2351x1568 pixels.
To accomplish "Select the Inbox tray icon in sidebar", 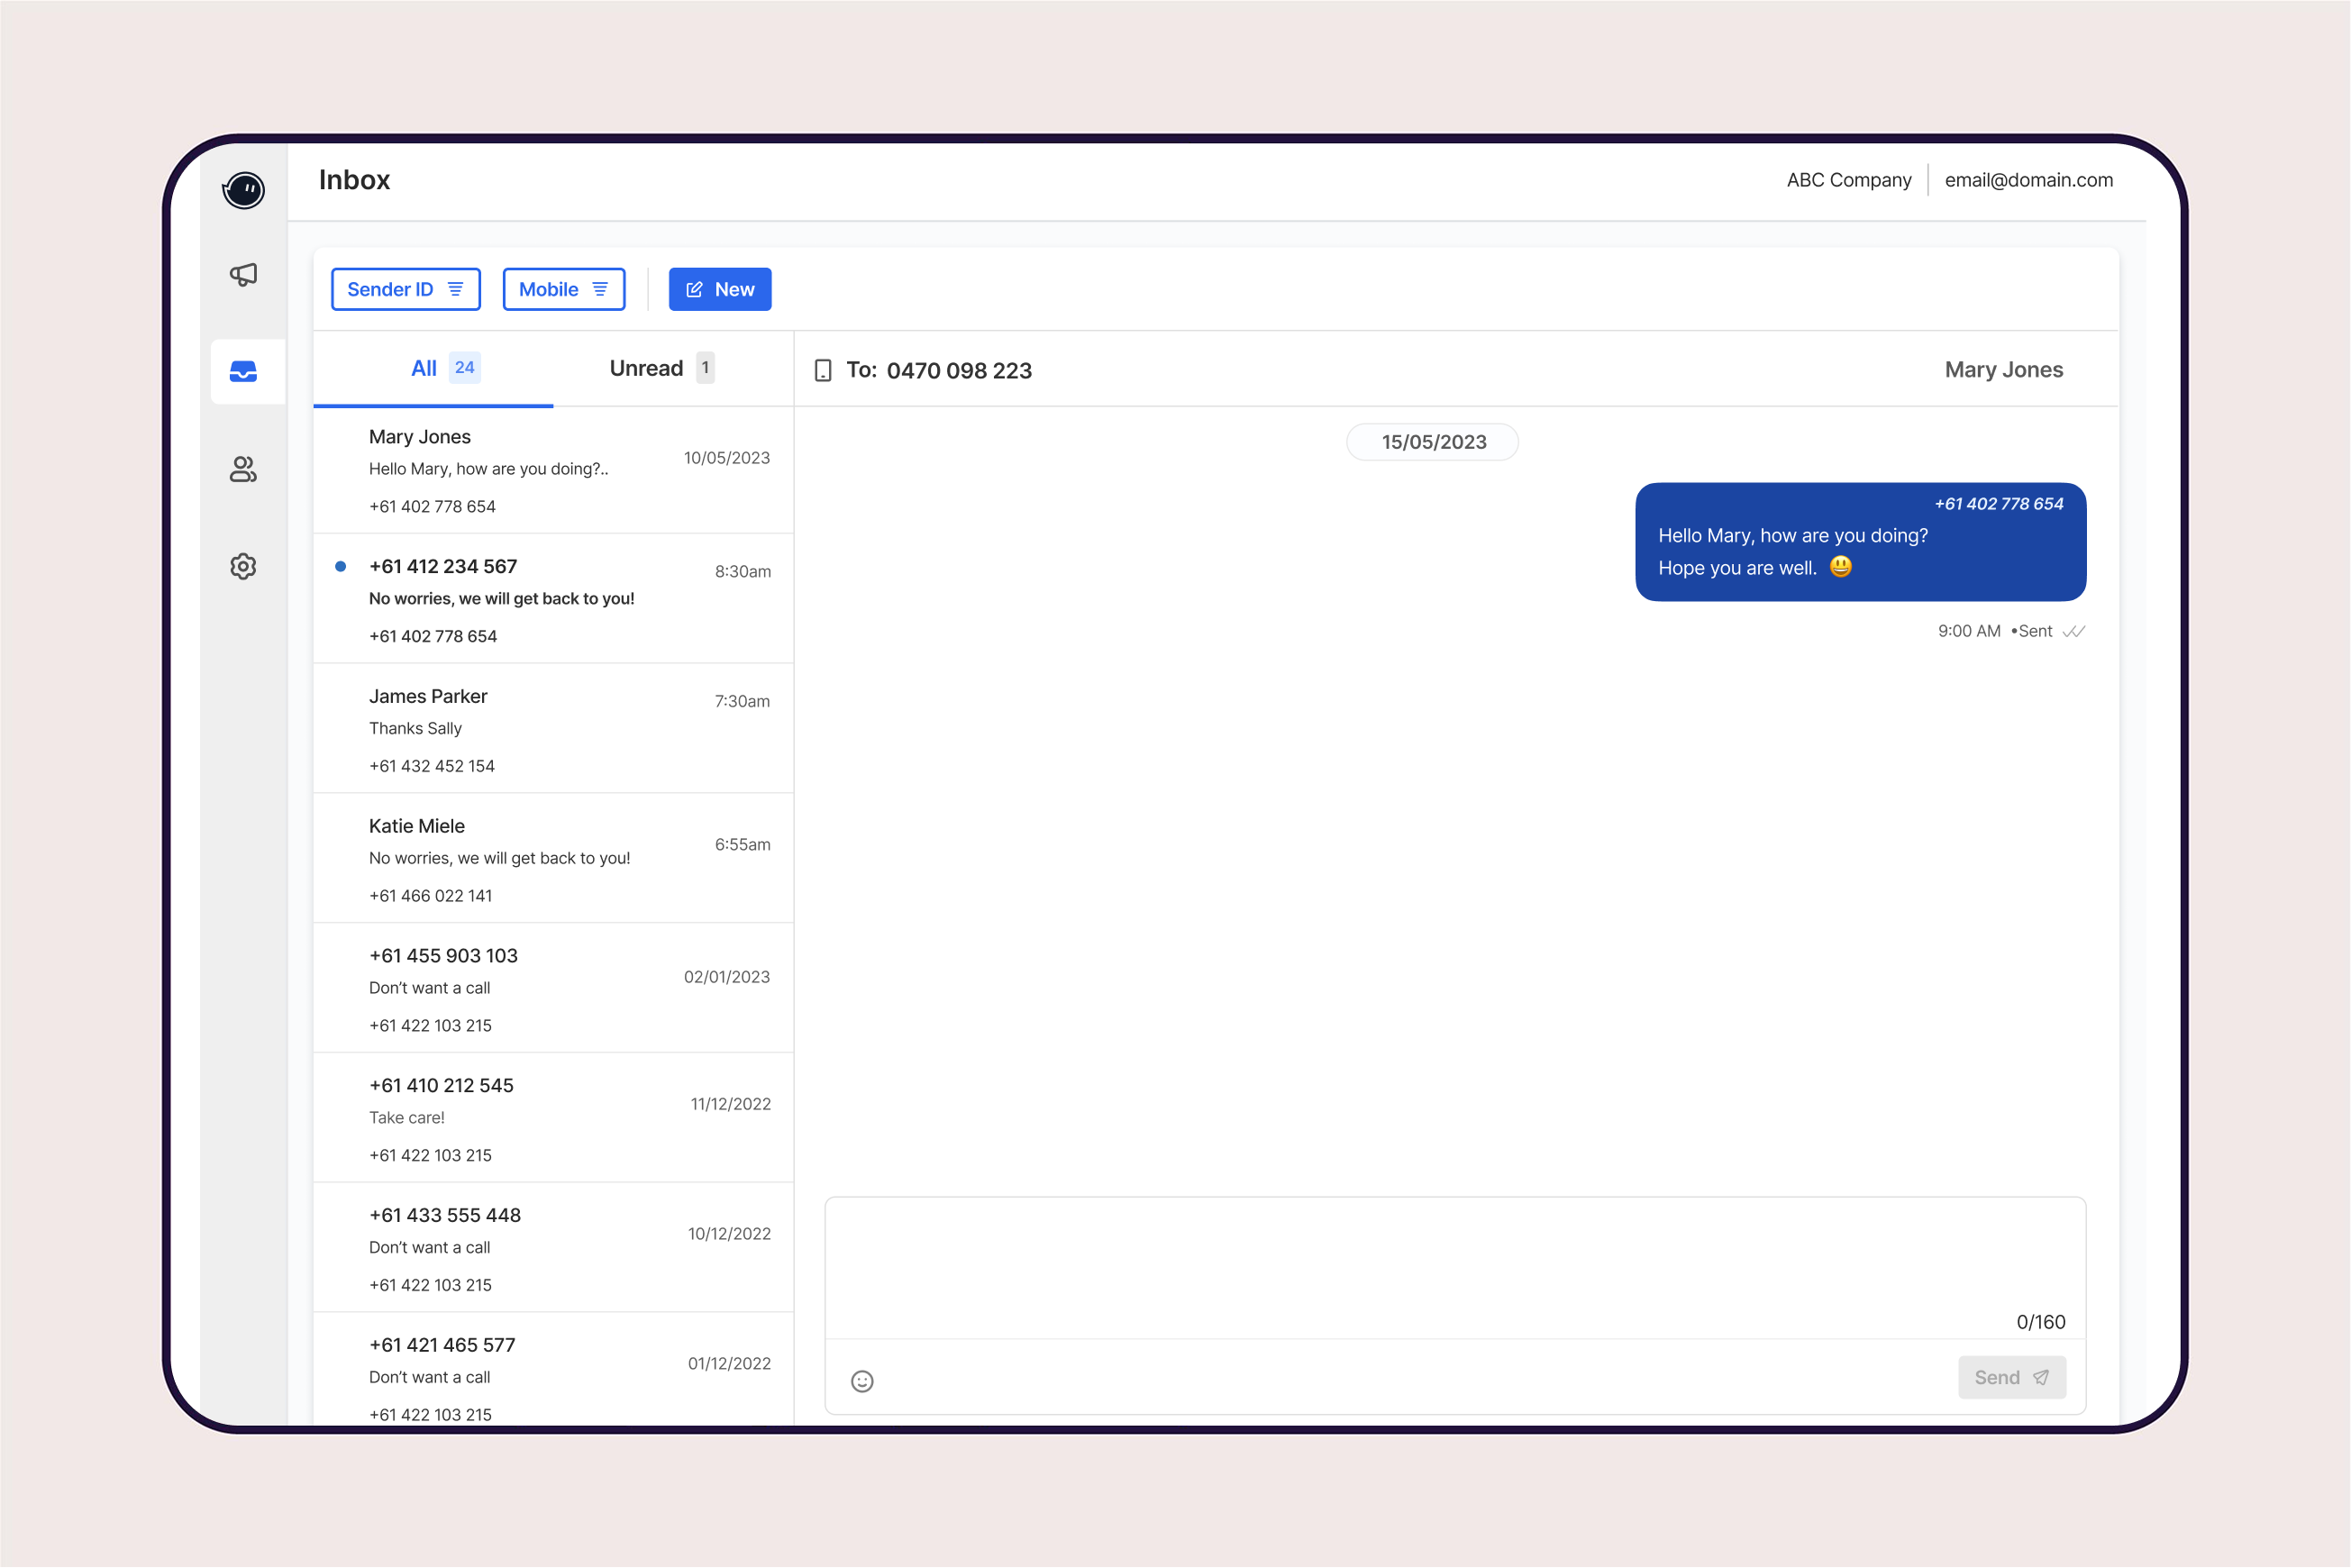I will click(x=243, y=371).
